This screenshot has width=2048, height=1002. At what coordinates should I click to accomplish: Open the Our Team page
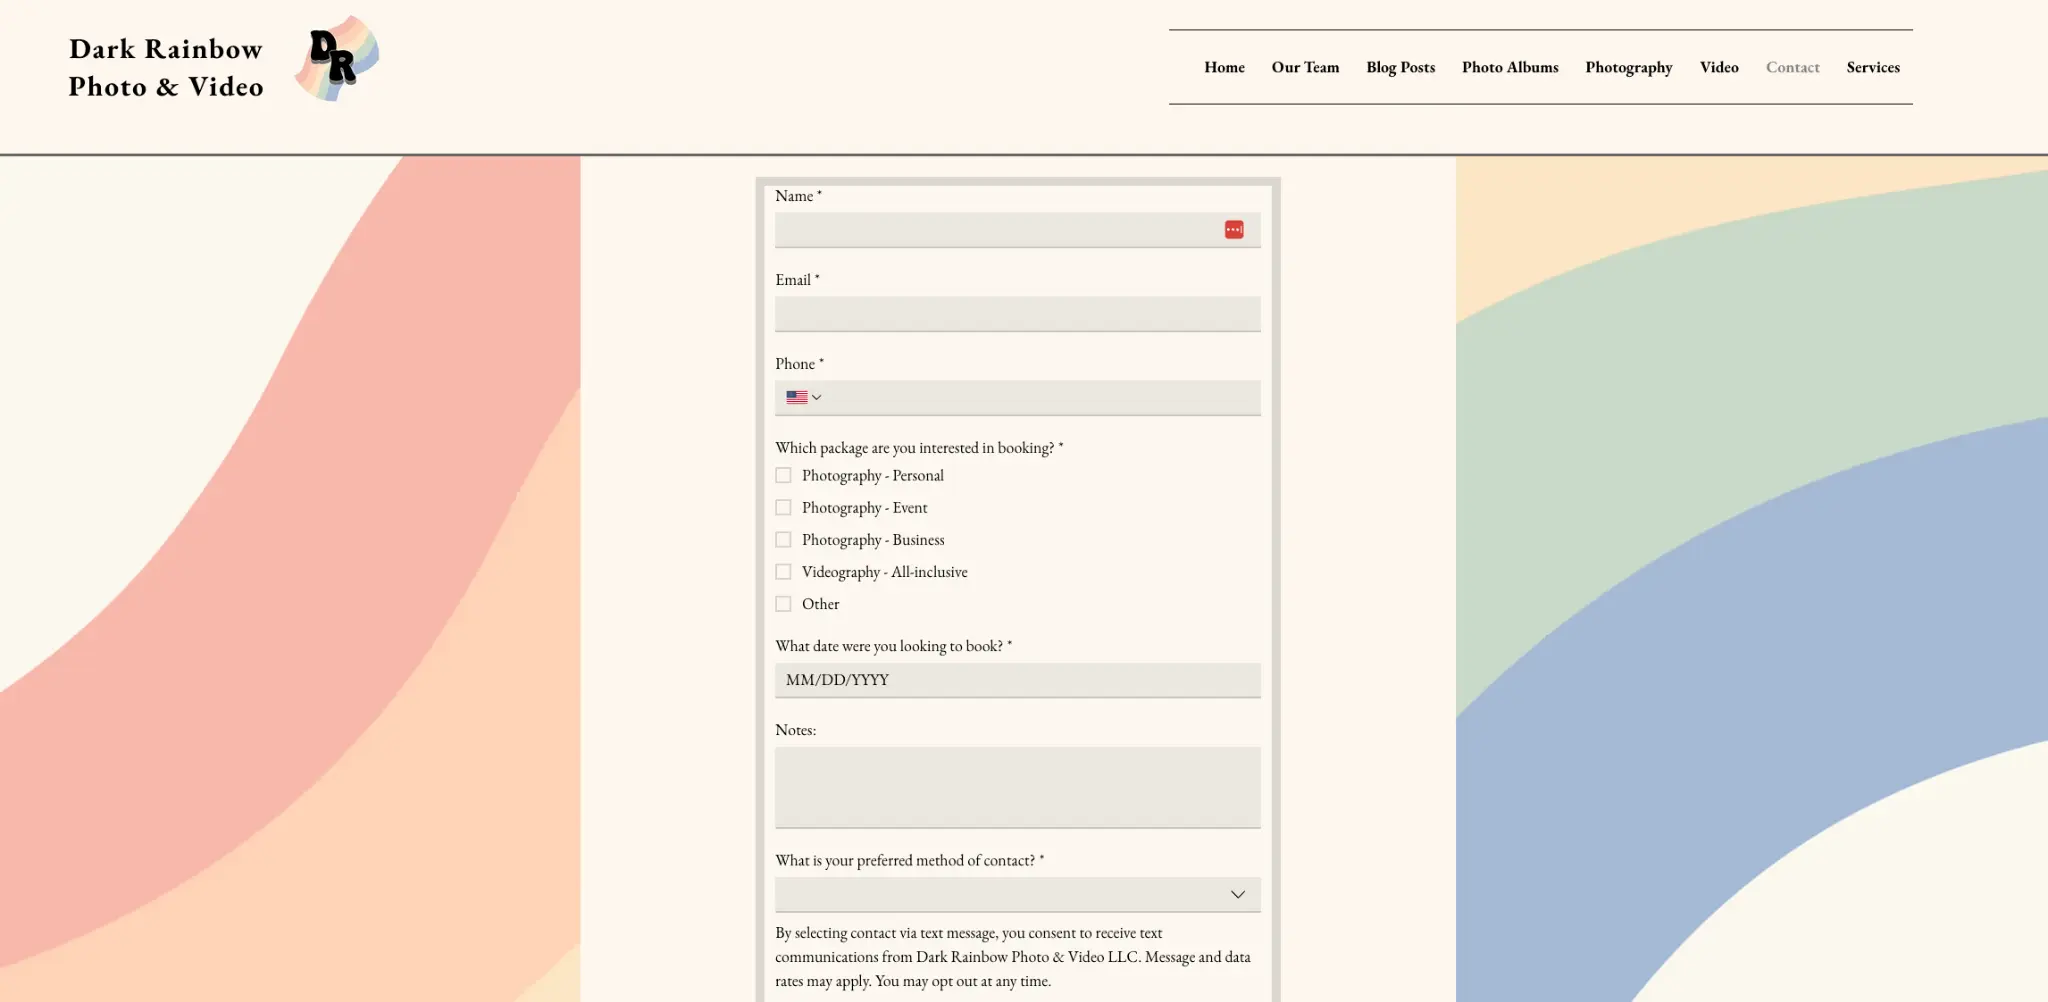click(x=1305, y=67)
